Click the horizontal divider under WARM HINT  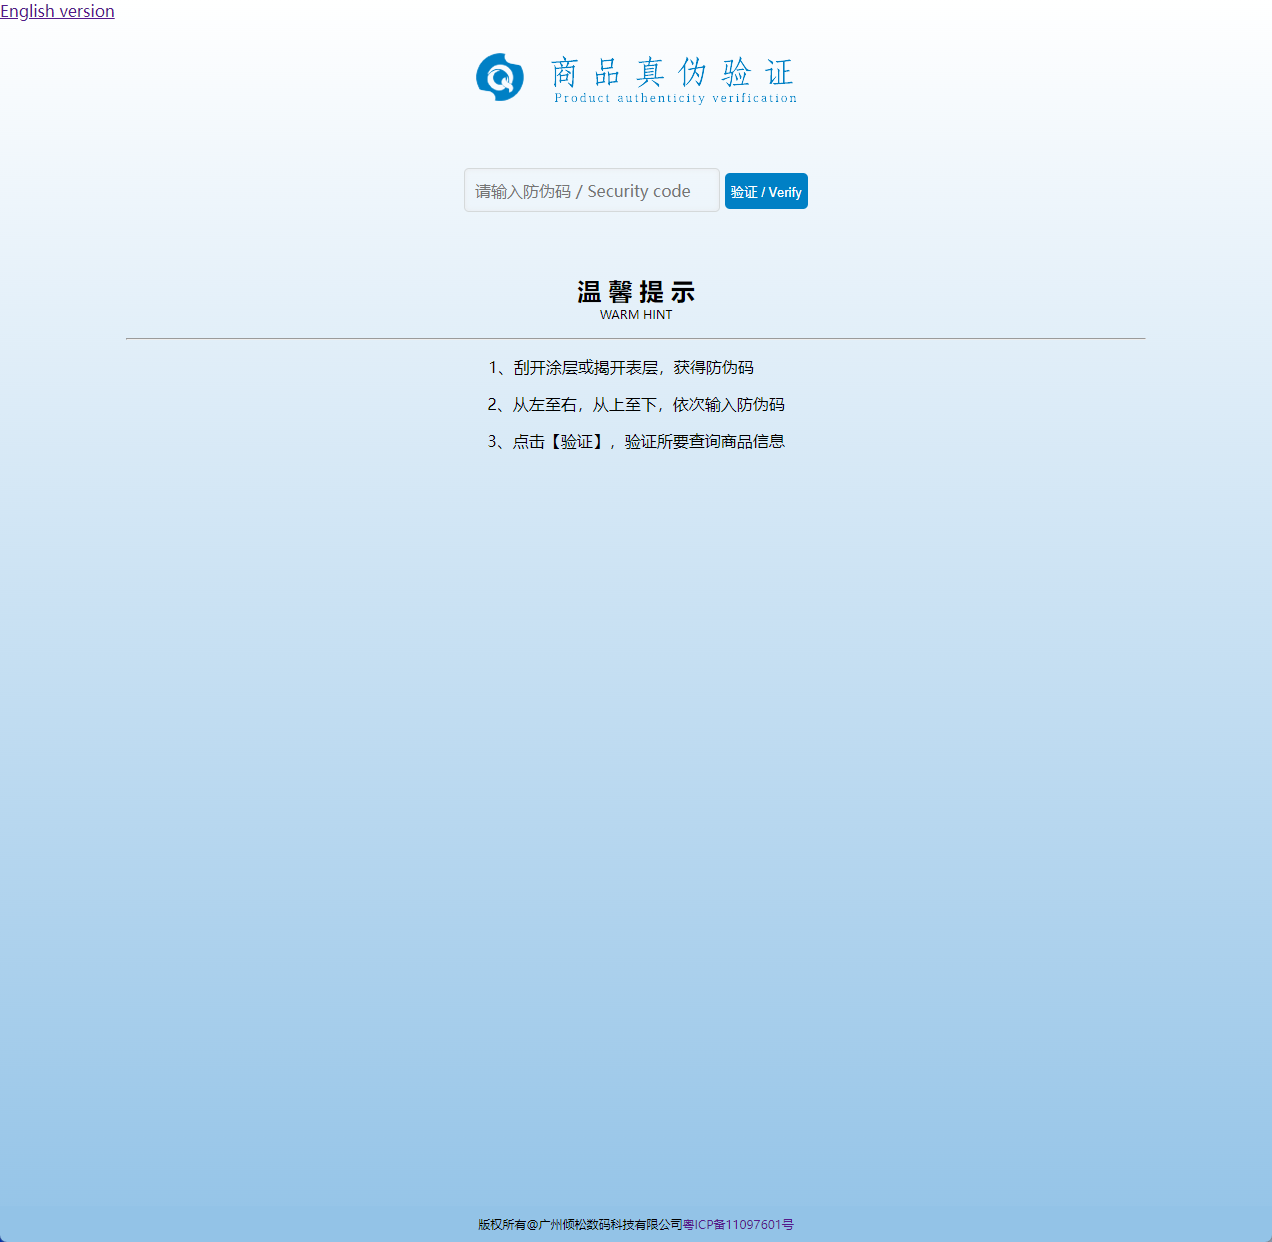coord(636,339)
